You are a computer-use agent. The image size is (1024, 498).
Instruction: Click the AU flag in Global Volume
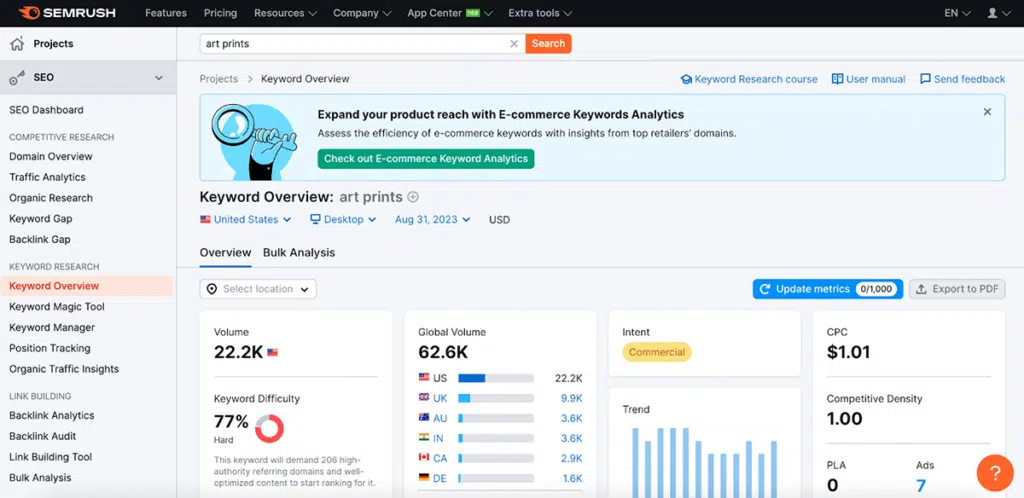coord(424,418)
